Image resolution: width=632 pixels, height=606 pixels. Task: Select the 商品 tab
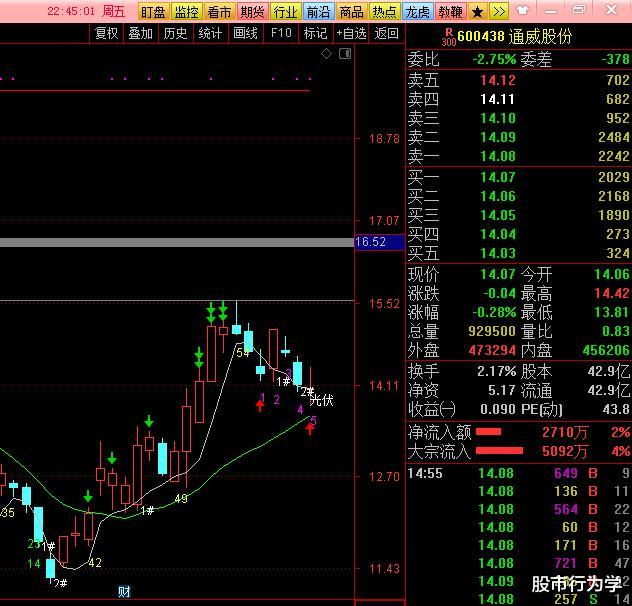351,12
